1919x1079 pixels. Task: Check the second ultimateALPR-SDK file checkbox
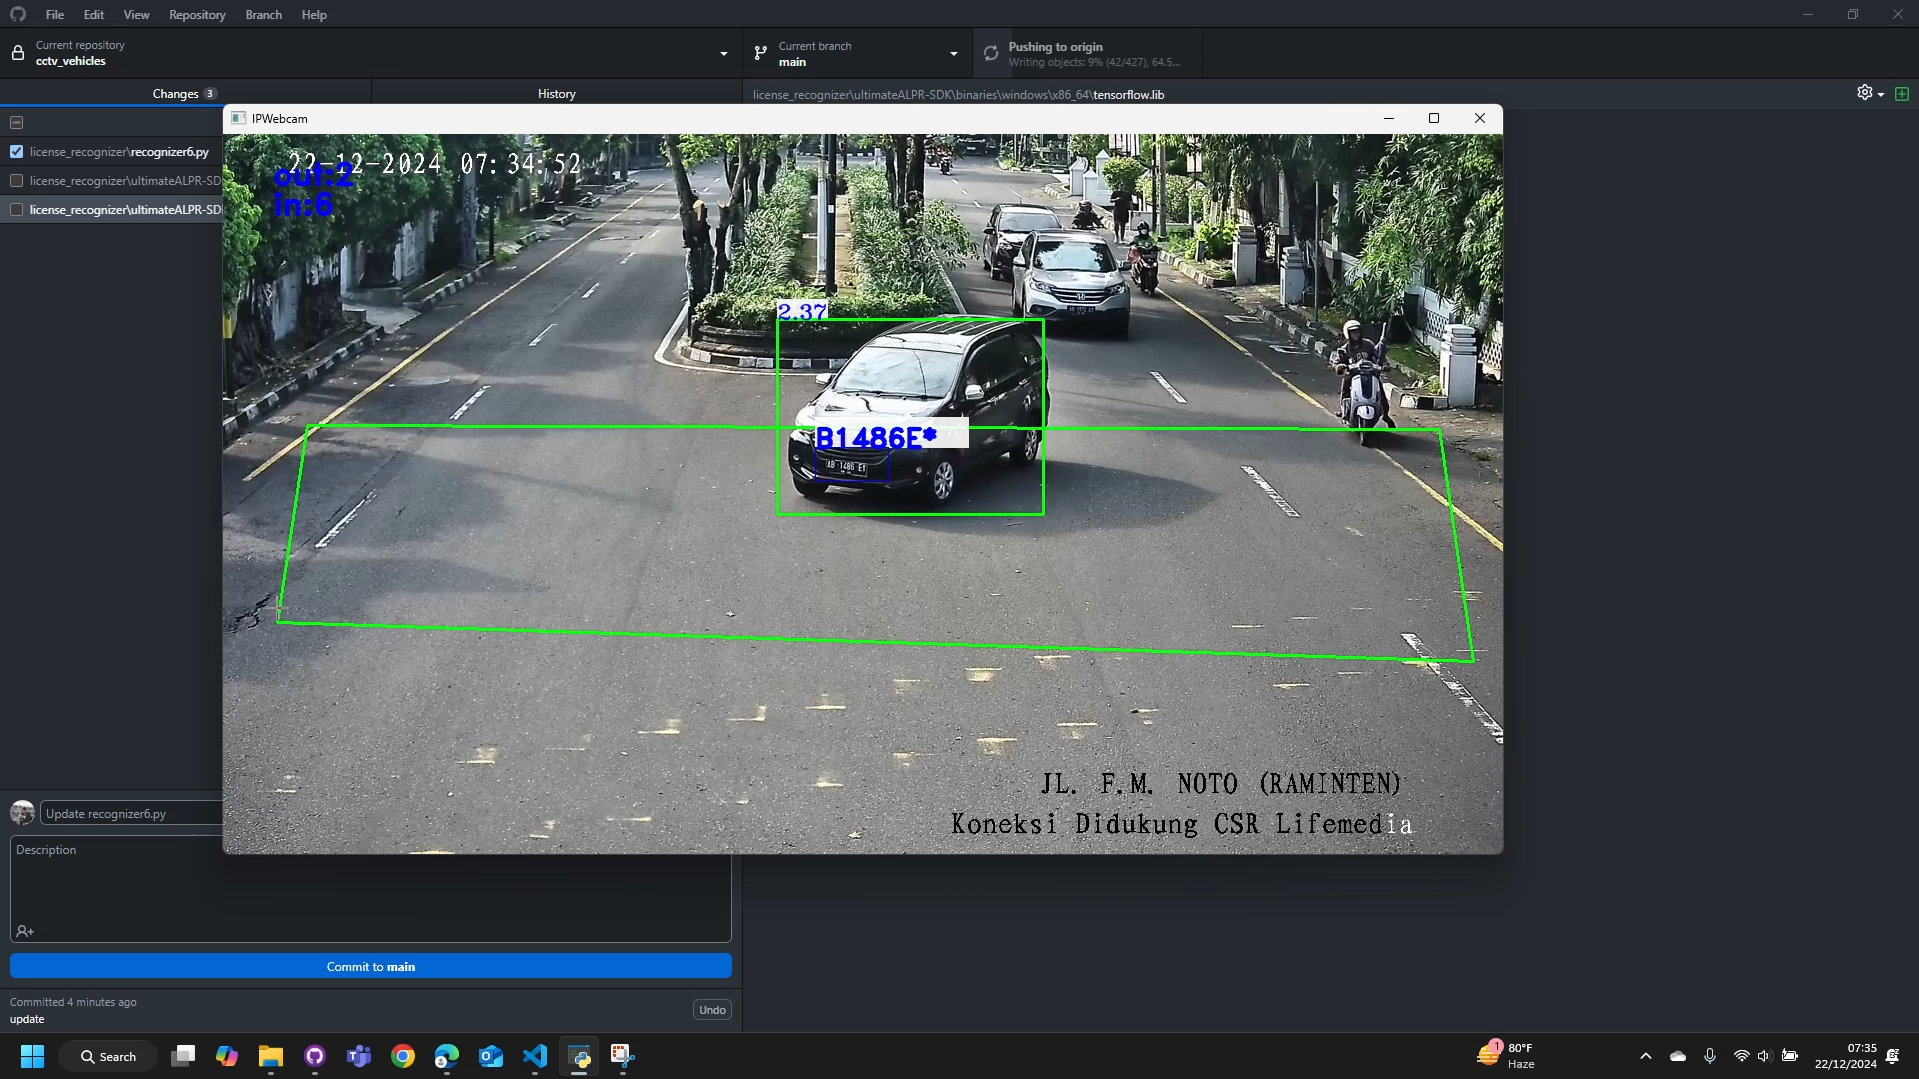pyautogui.click(x=17, y=210)
